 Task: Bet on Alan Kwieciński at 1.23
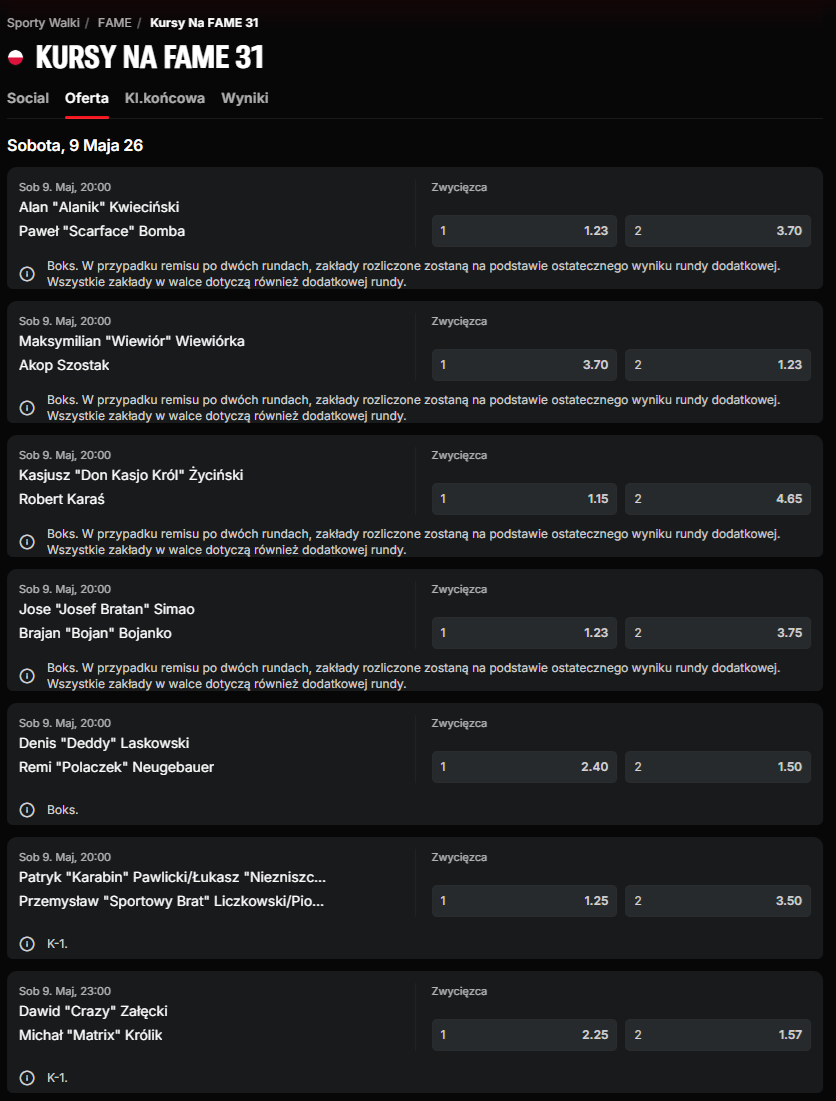524,231
